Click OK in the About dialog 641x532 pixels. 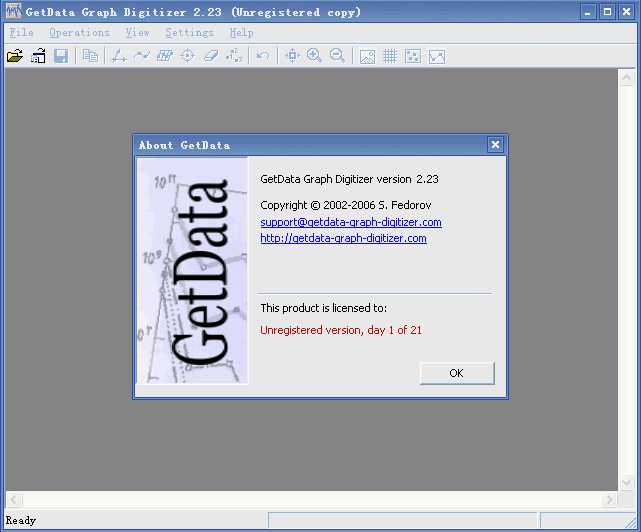pos(457,373)
